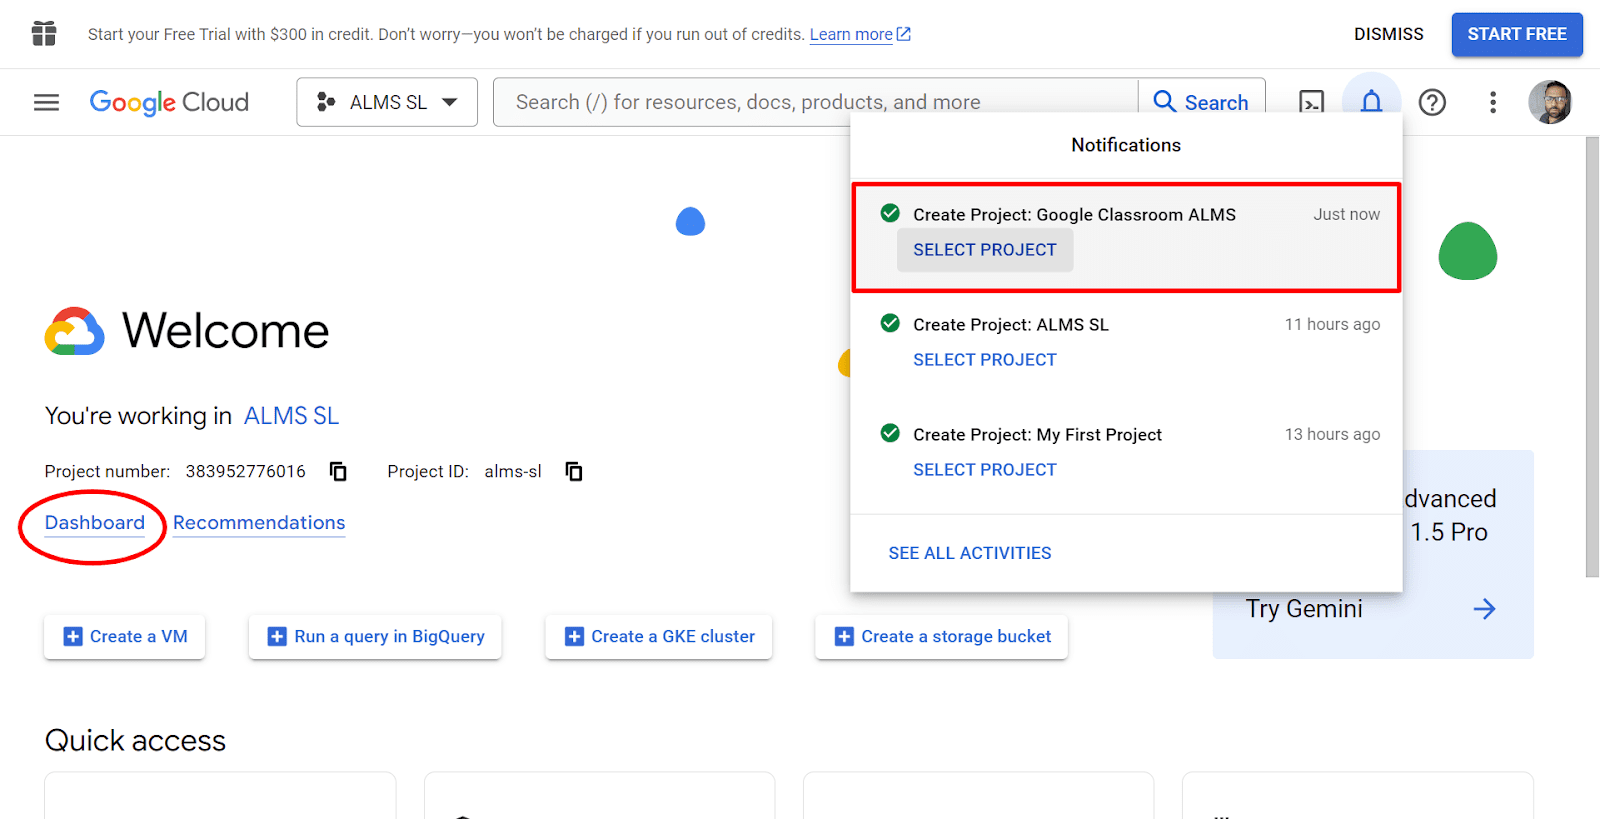
Task: Open the main navigation hamburger menu
Action: tap(47, 102)
